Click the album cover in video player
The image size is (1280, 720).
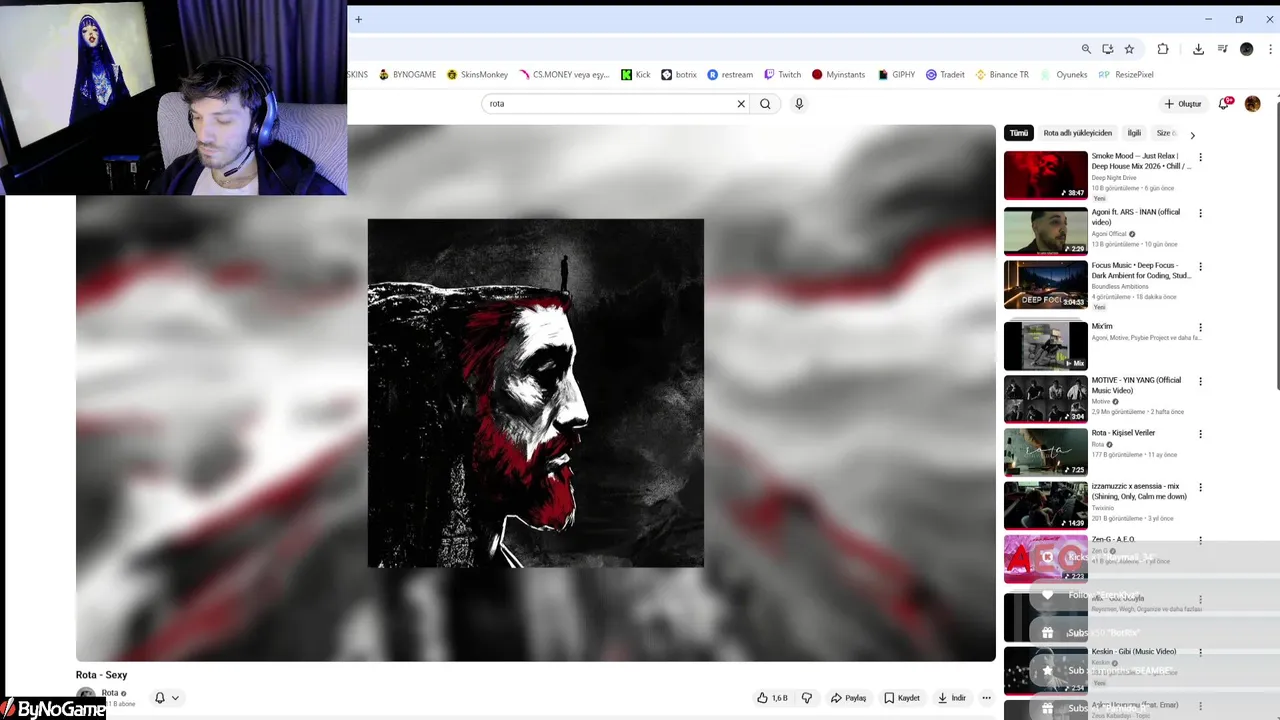tap(535, 393)
